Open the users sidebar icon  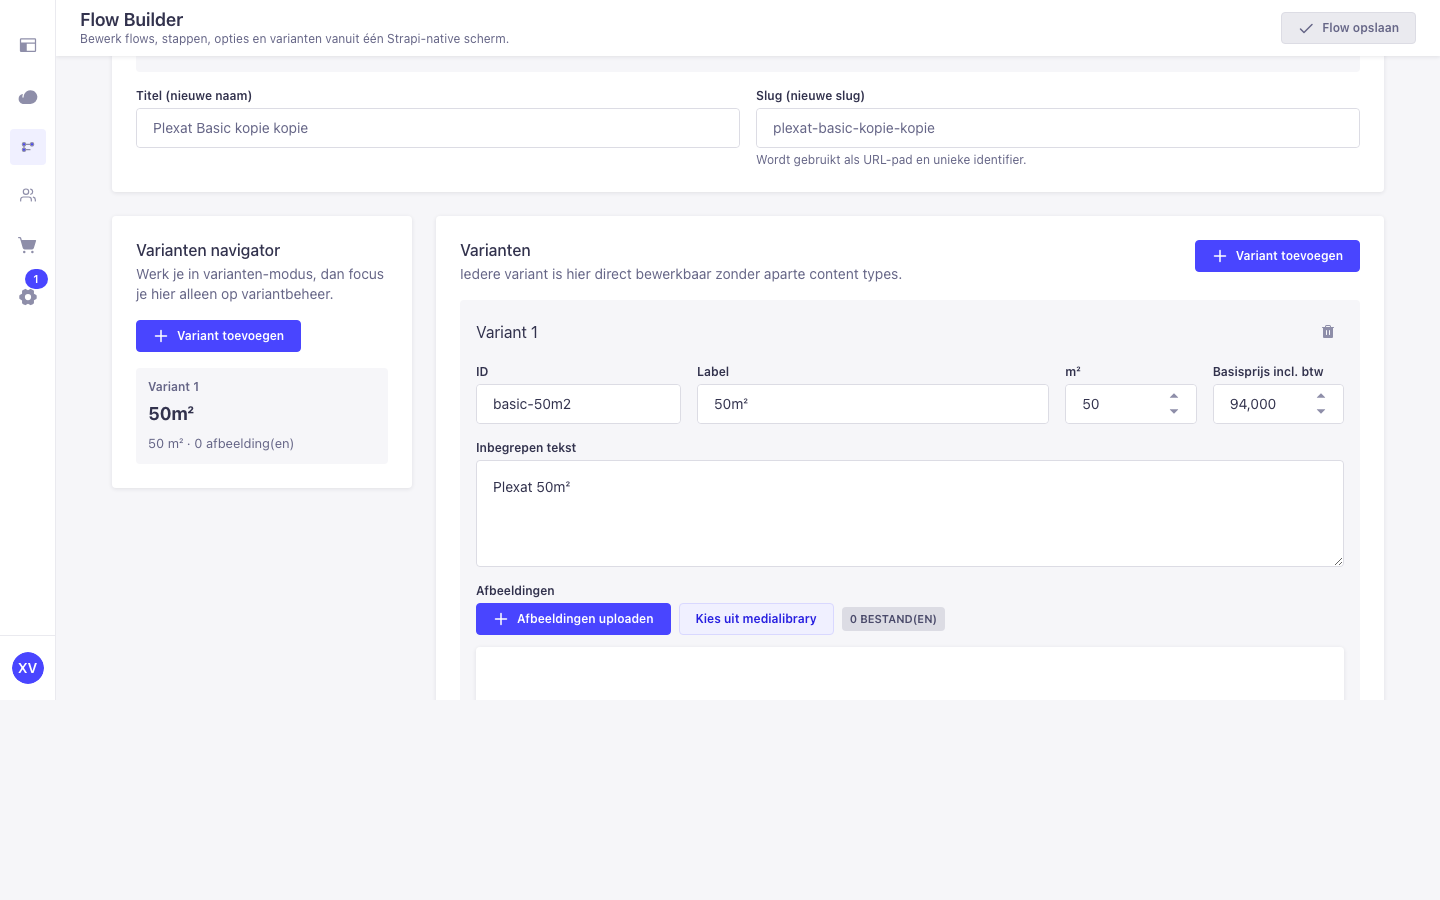pyautogui.click(x=28, y=195)
